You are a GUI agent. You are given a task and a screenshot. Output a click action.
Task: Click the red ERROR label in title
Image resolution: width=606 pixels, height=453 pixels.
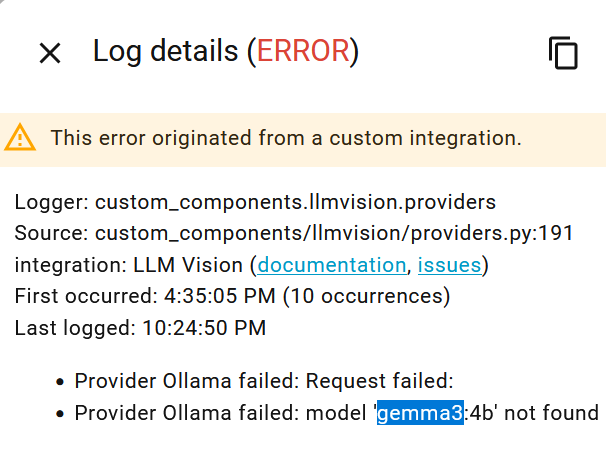pos(304,51)
